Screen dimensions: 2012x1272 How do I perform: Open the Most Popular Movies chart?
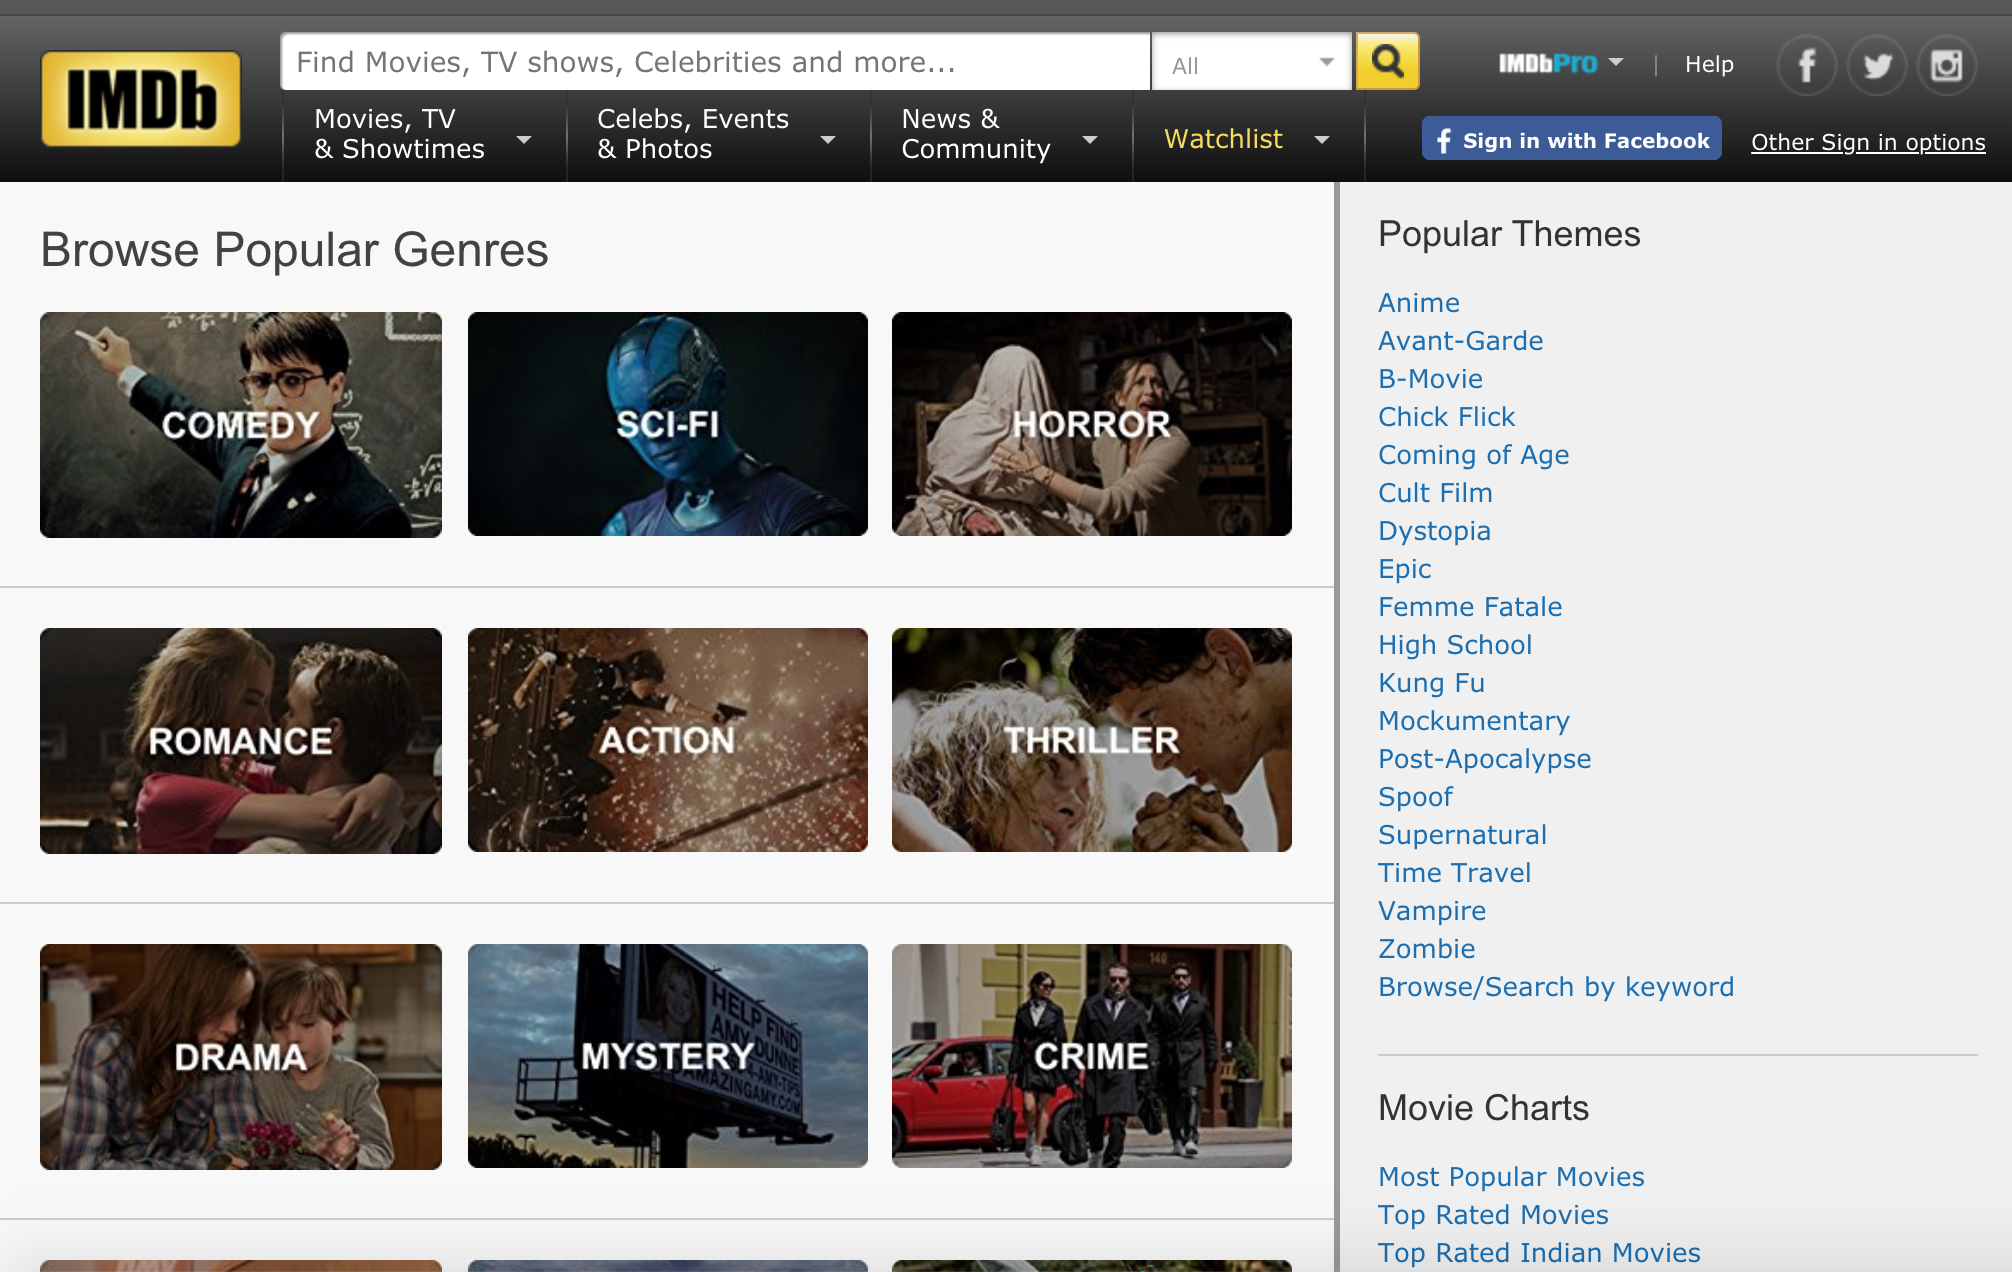click(x=1511, y=1177)
